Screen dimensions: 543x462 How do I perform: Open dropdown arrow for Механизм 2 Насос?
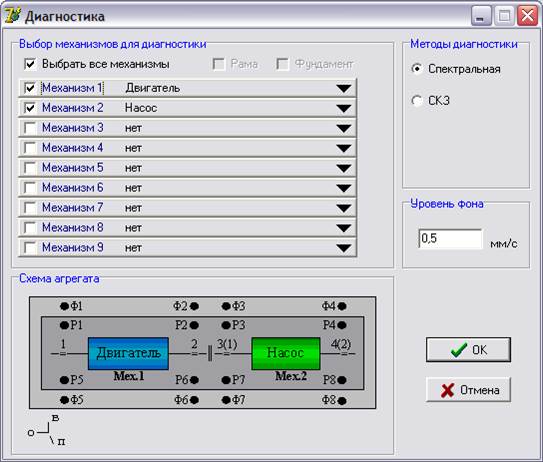[344, 109]
